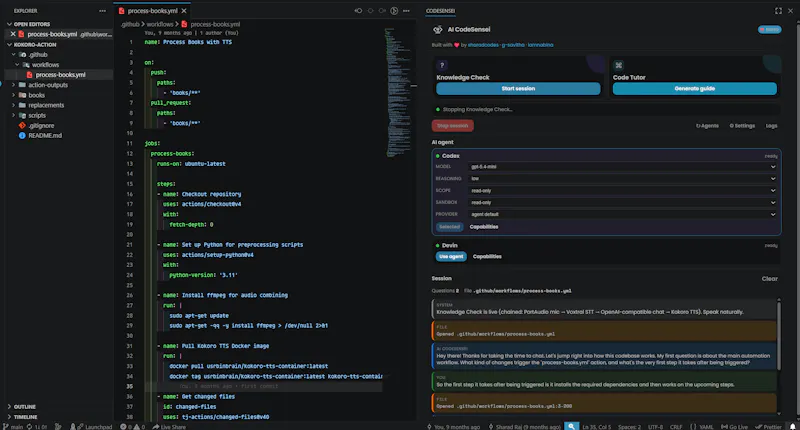Select process-books.yml in the file tree
800x430 pixels.
(x=60, y=75)
